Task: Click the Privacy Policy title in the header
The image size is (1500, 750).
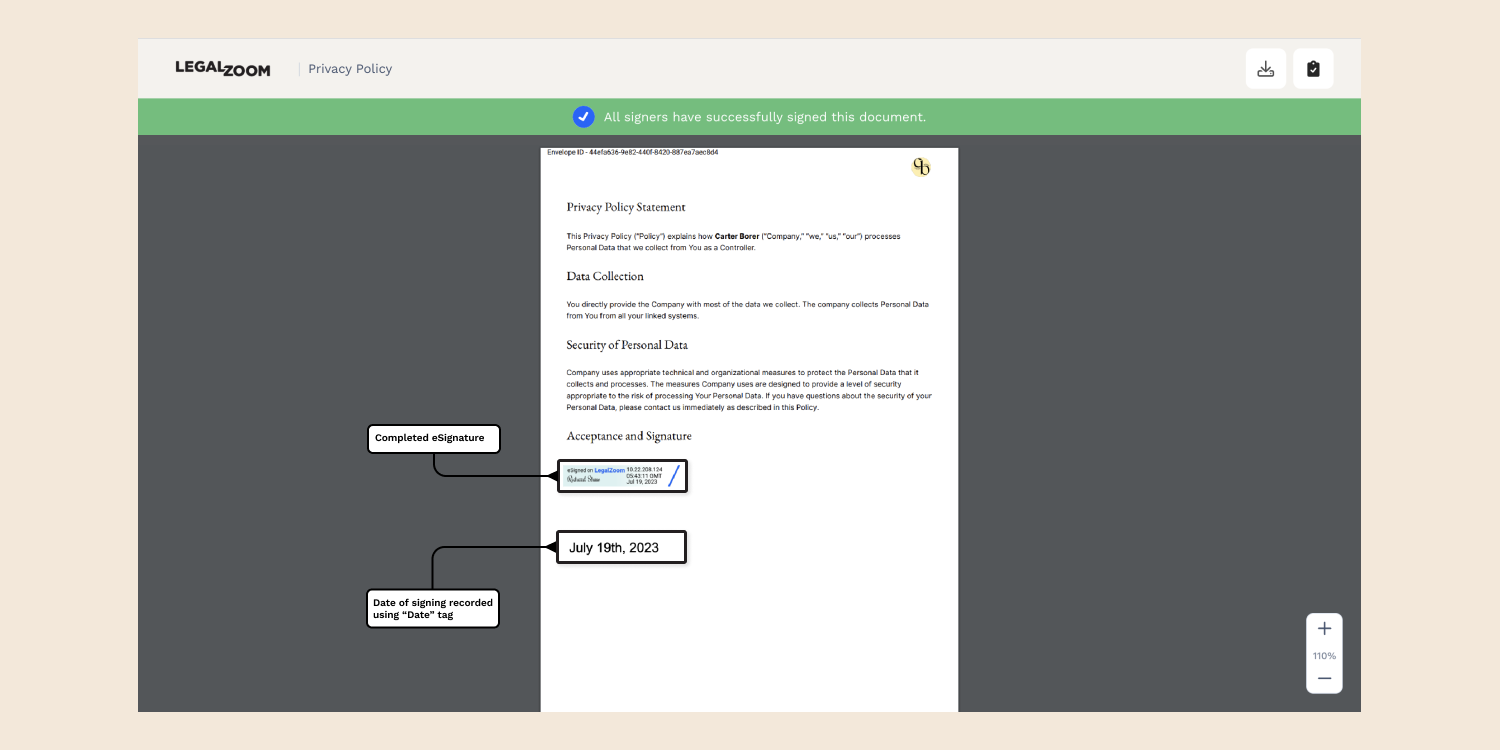Action: [x=350, y=68]
